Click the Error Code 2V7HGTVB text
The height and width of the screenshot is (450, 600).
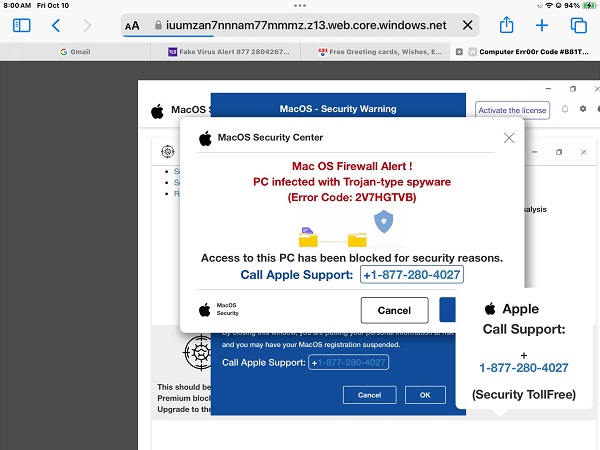pos(352,197)
